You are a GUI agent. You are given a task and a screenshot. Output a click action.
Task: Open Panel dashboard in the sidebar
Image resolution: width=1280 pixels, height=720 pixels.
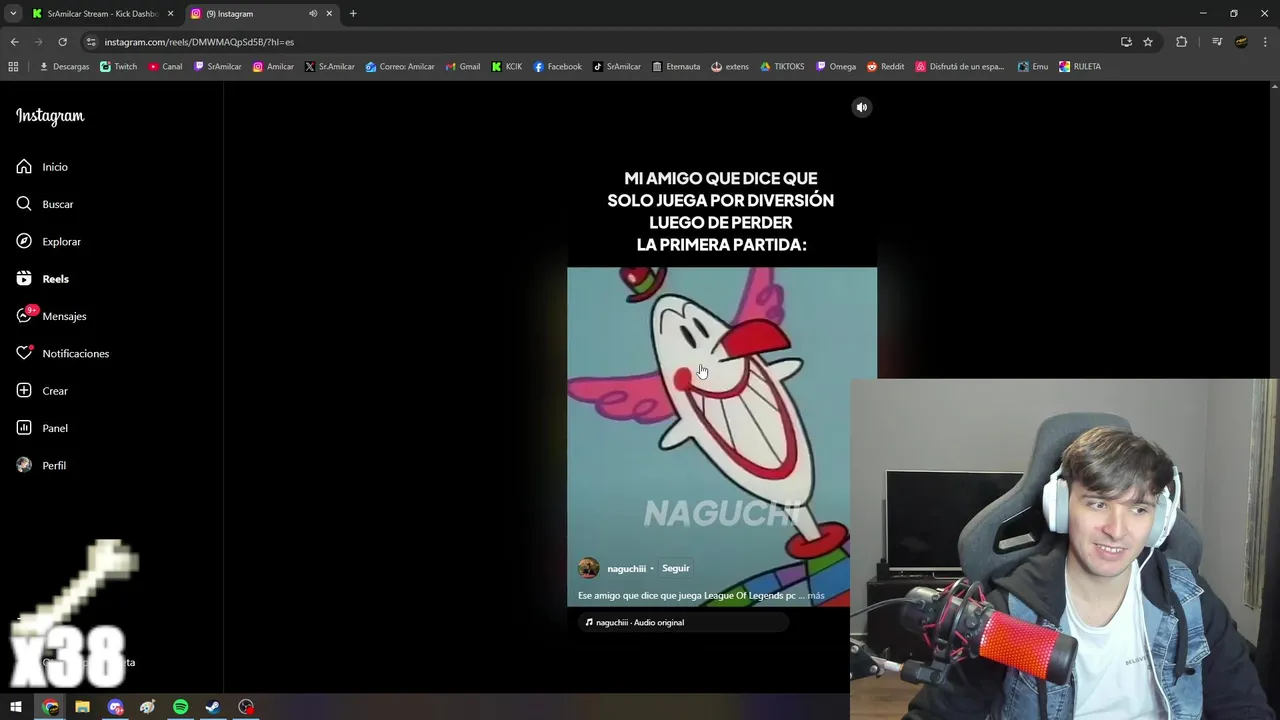(x=42, y=428)
